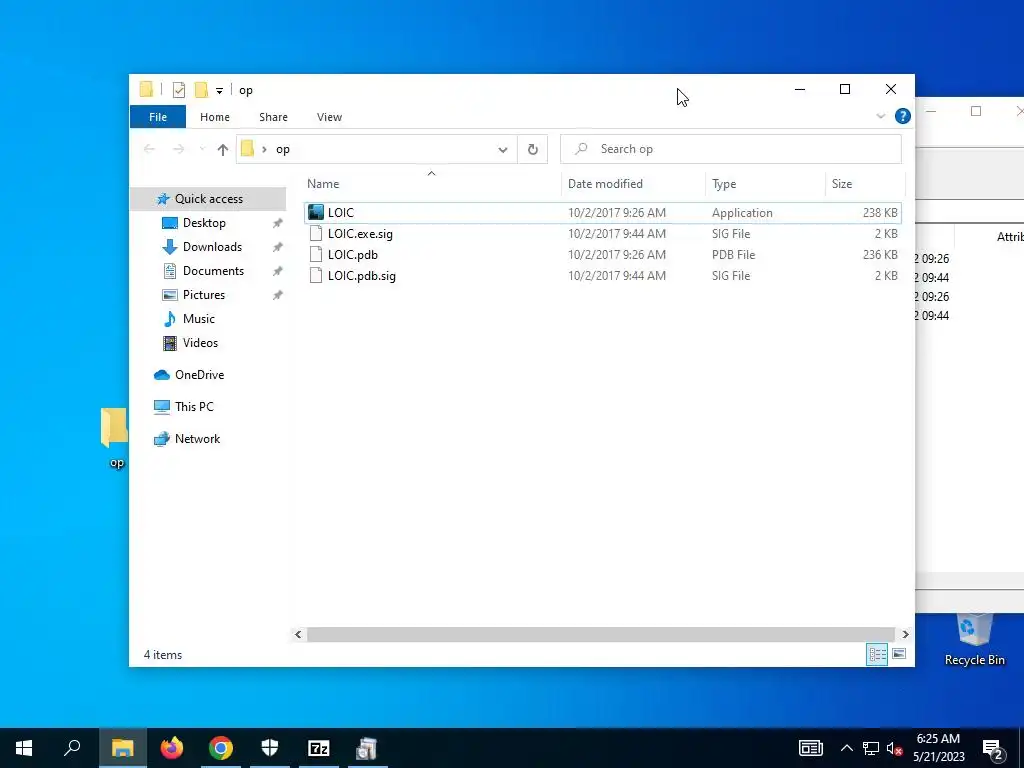Viewport: 1024px width, 768px height.
Task: Click the scroll left arrow
Action: tap(298, 635)
